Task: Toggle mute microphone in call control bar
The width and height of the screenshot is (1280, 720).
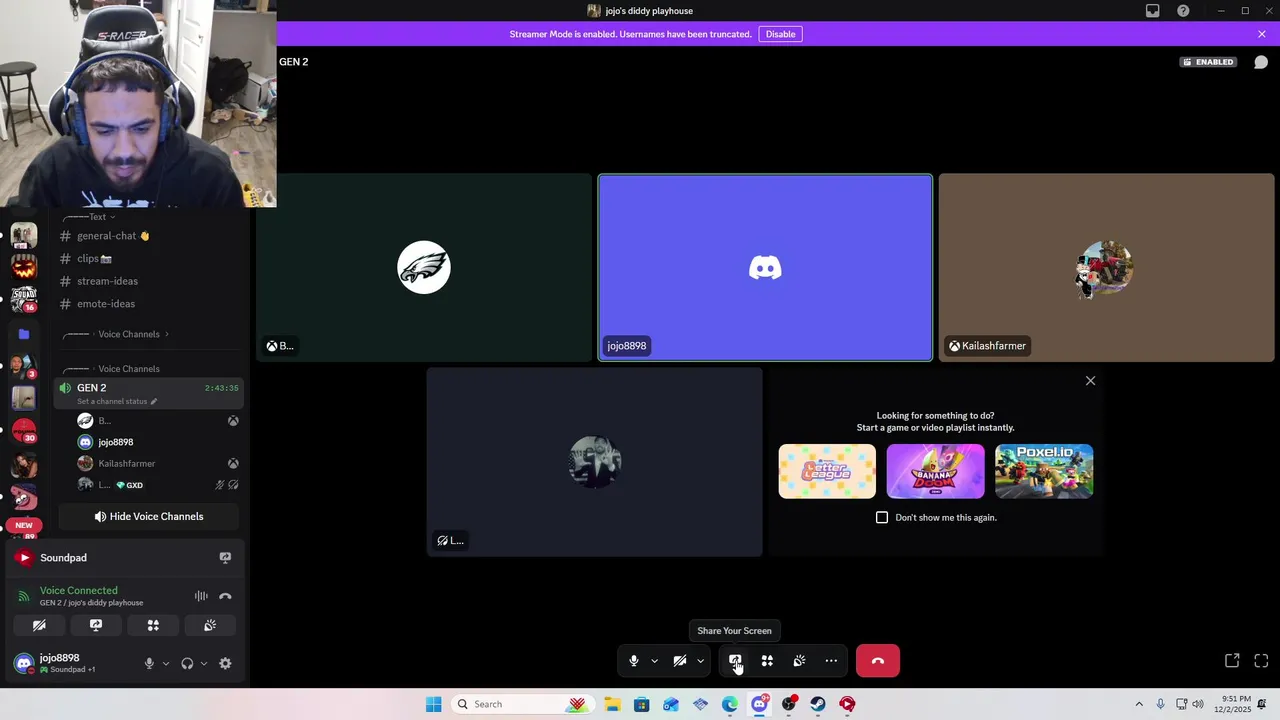Action: 633,661
